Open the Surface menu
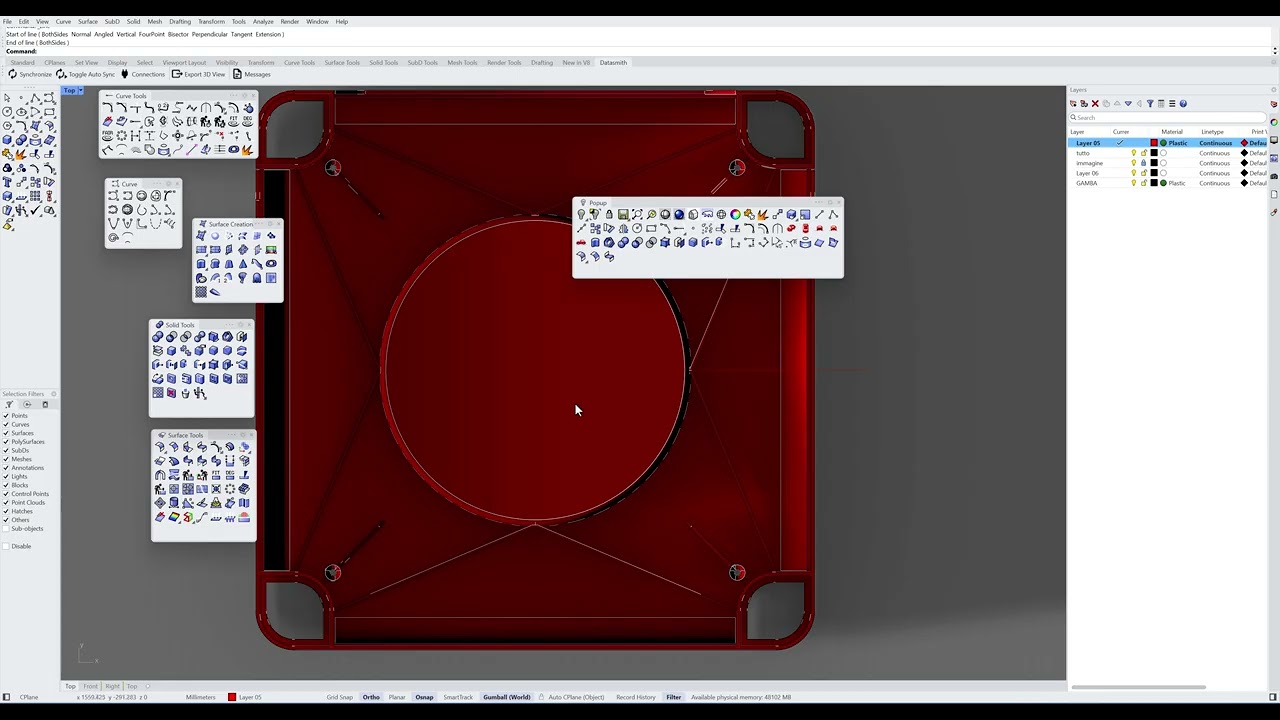 [x=88, y=21]
